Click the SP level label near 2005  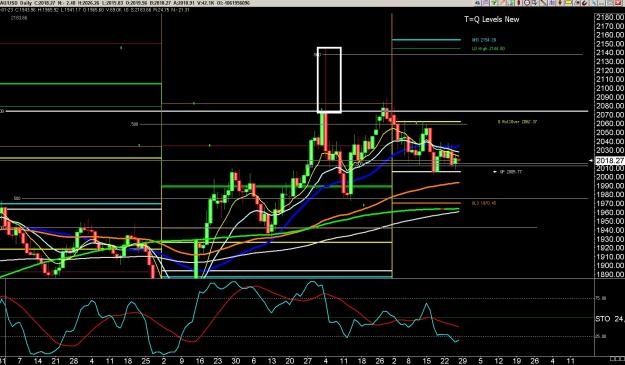(x=511, y=172)
